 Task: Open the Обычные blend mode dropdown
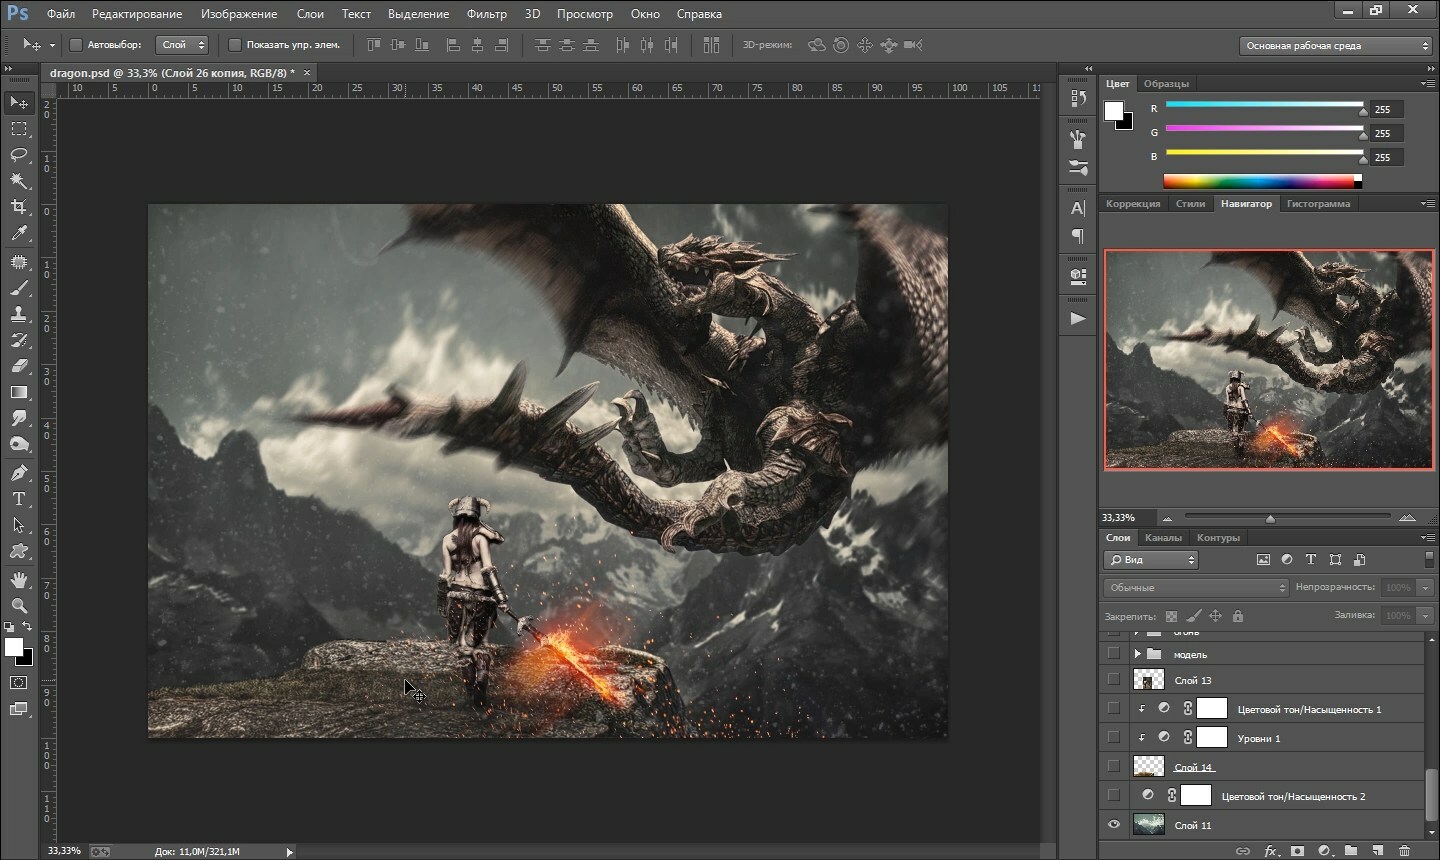1197,588
